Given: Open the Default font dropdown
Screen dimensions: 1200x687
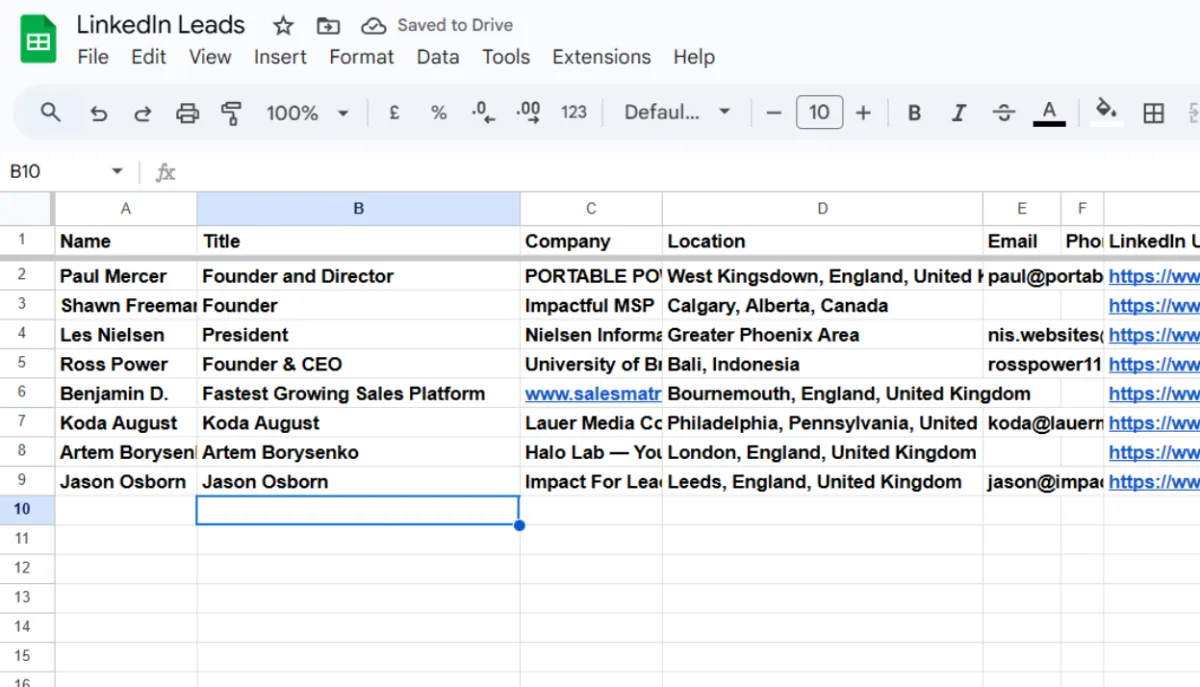Looking at the screenshot, I should [x=677, y=113].
